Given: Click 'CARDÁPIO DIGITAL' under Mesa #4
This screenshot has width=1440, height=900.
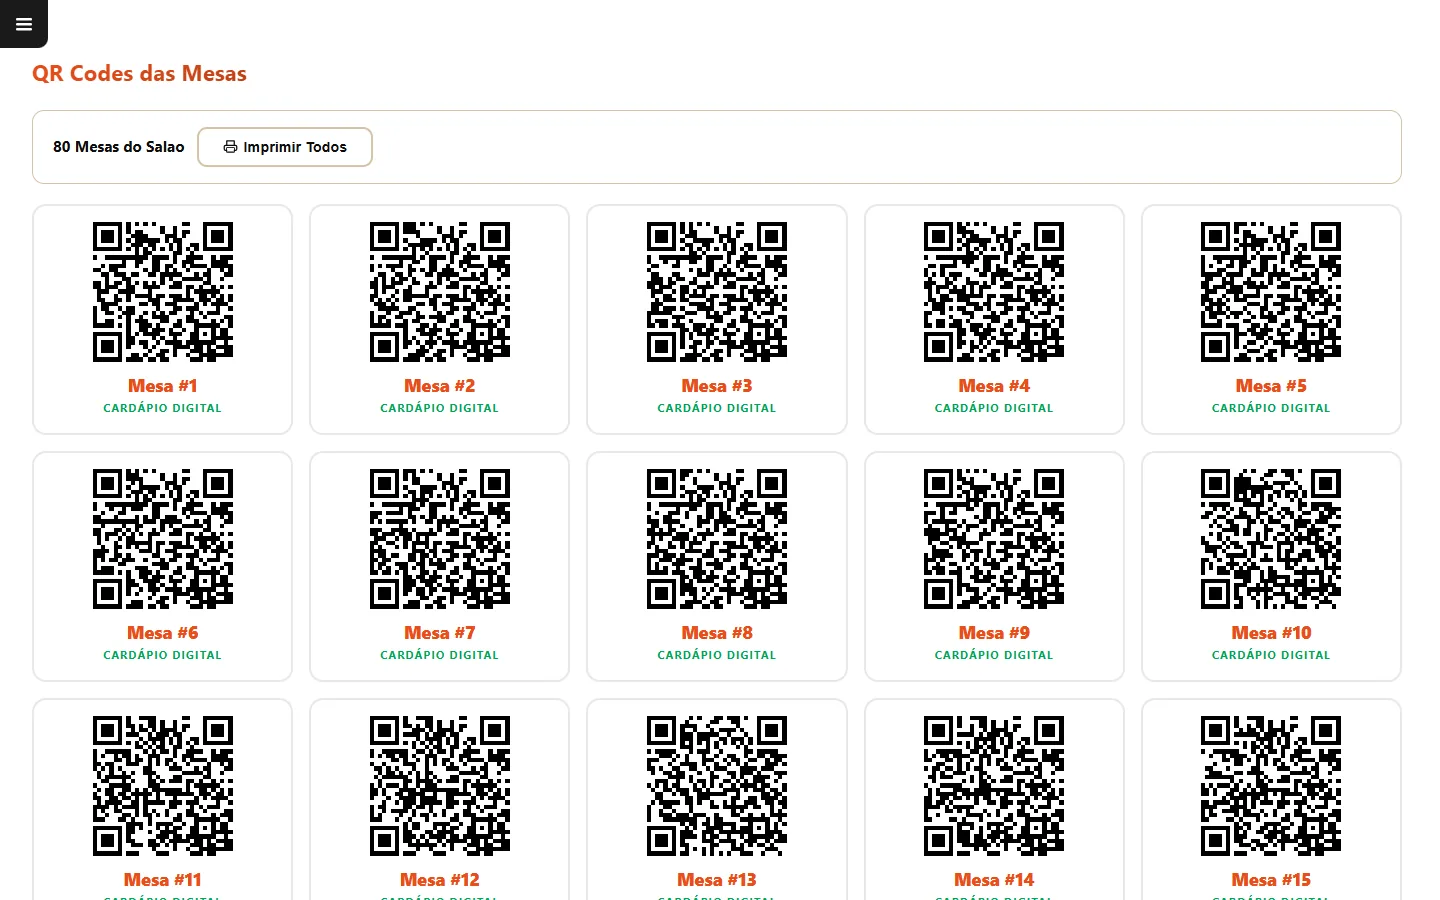Looking at the screenshot, I should pos(994,408).
